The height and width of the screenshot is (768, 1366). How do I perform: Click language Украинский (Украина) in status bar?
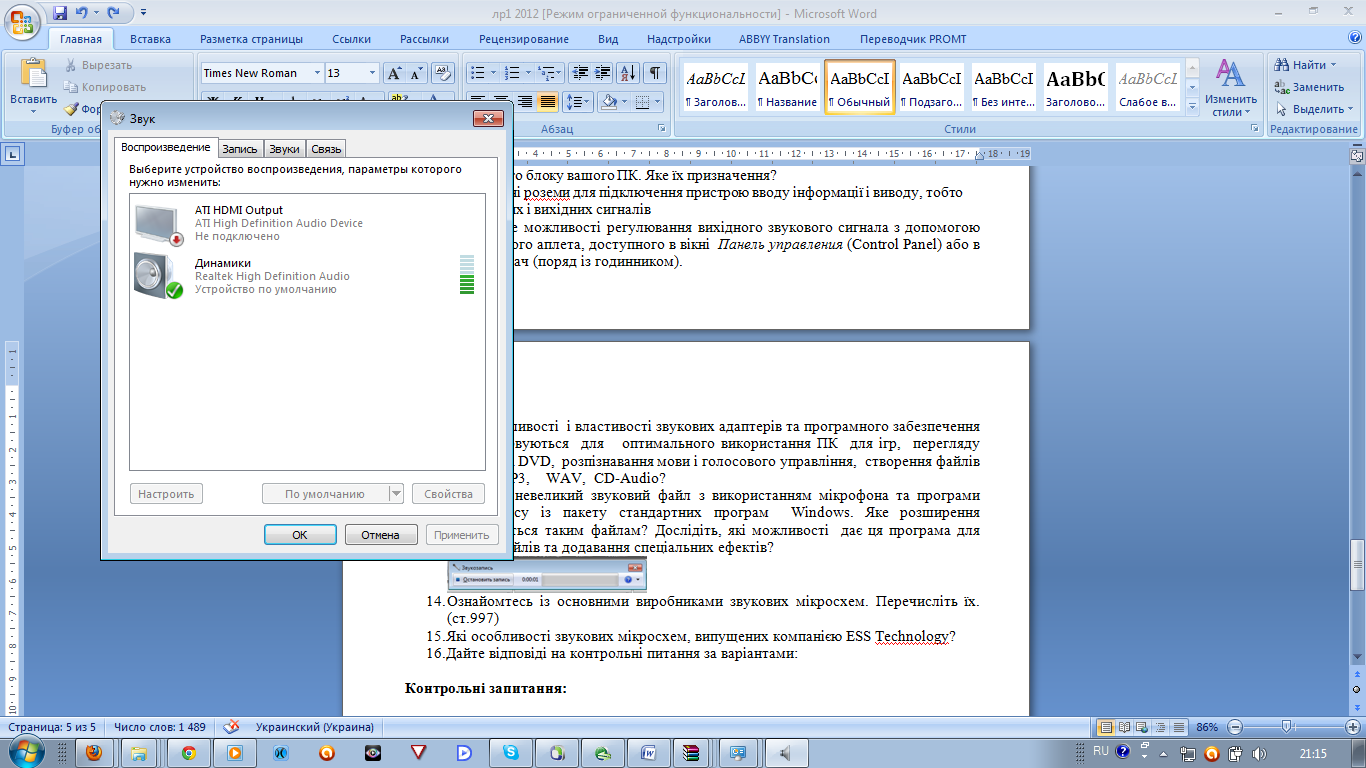(315, 727)
